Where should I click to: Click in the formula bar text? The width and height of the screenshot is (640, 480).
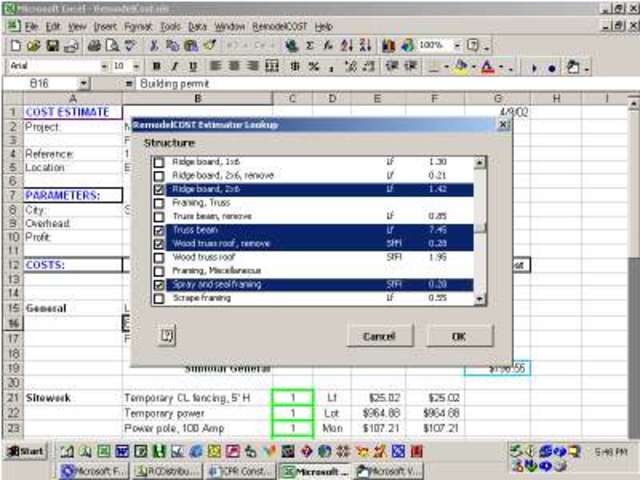coord(174,84)
